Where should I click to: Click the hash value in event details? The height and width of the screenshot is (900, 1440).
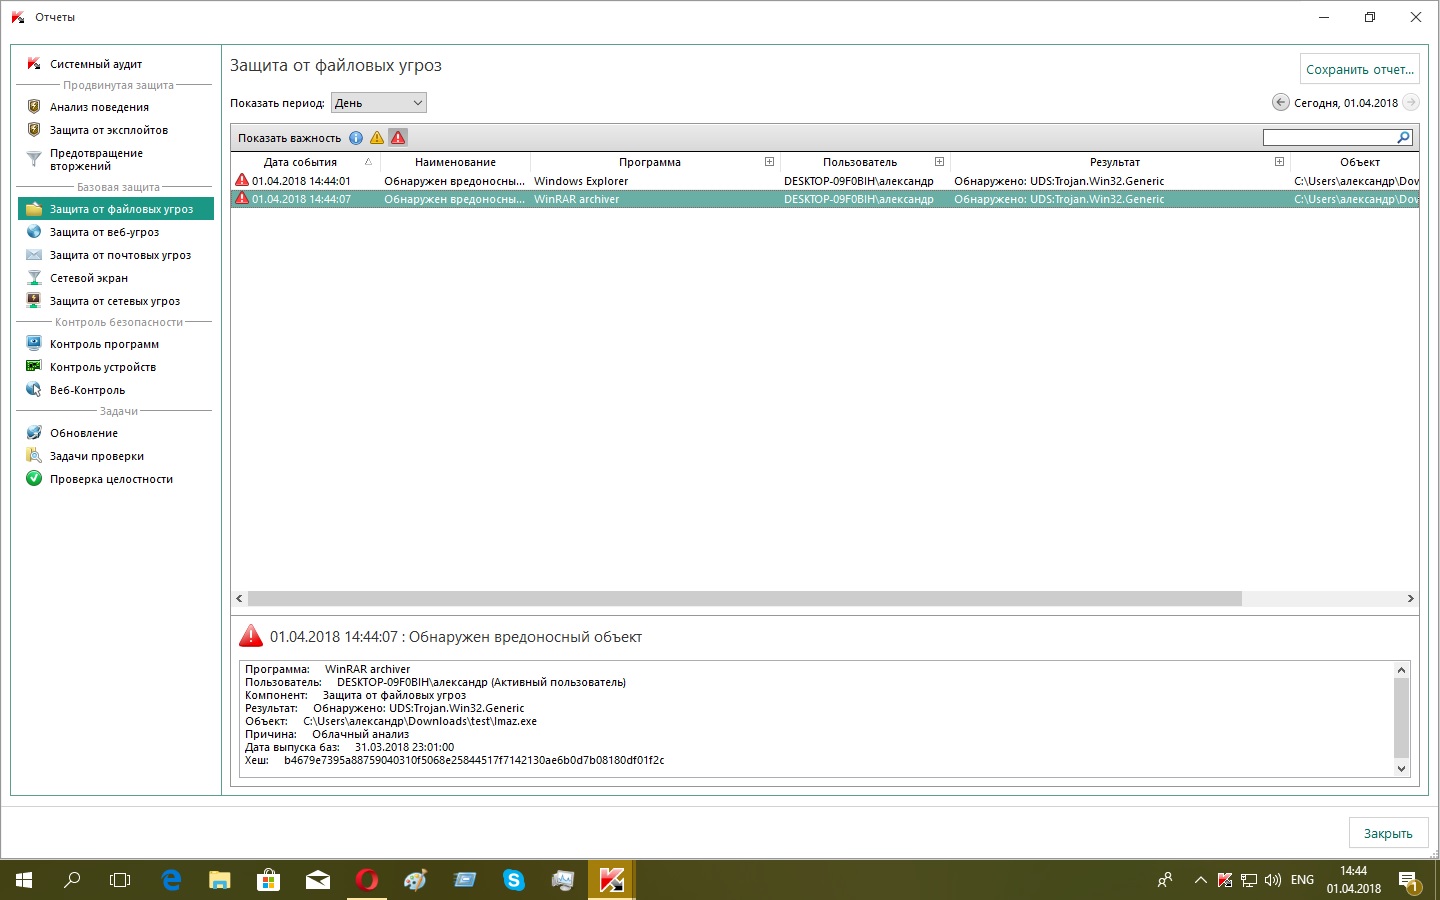tap(474, 760)
